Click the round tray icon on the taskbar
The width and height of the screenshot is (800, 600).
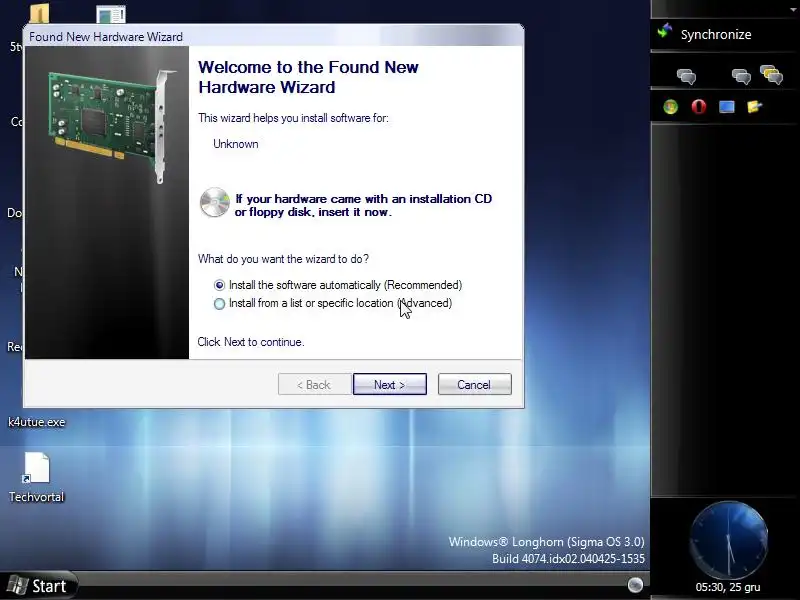(635, 585)
